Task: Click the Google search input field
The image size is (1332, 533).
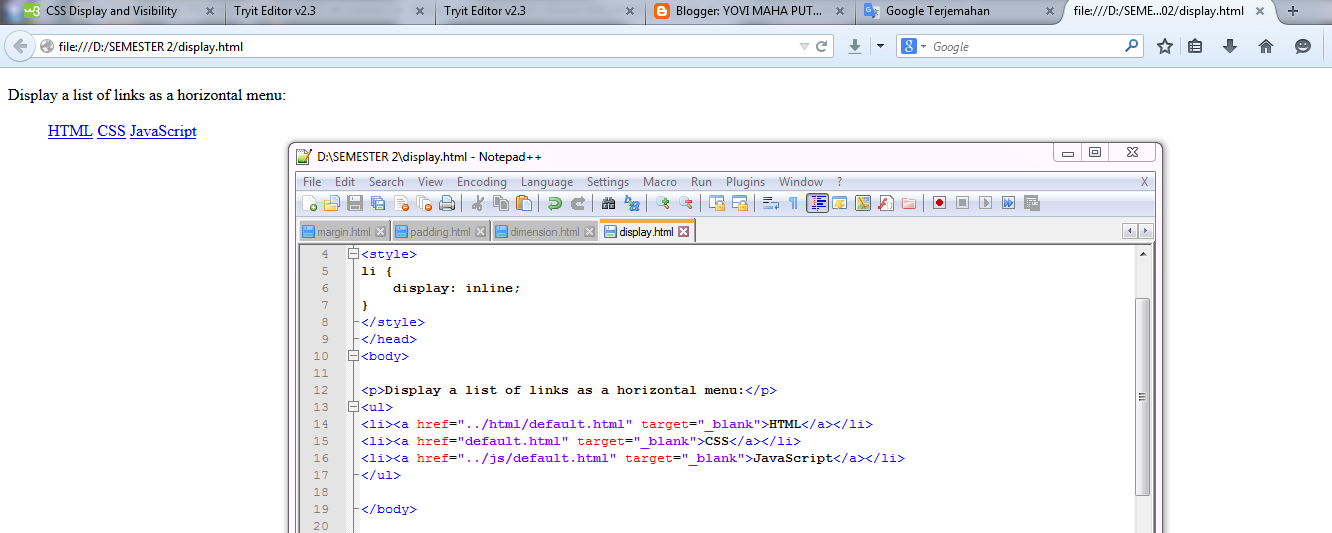Action: (1025, 46)
